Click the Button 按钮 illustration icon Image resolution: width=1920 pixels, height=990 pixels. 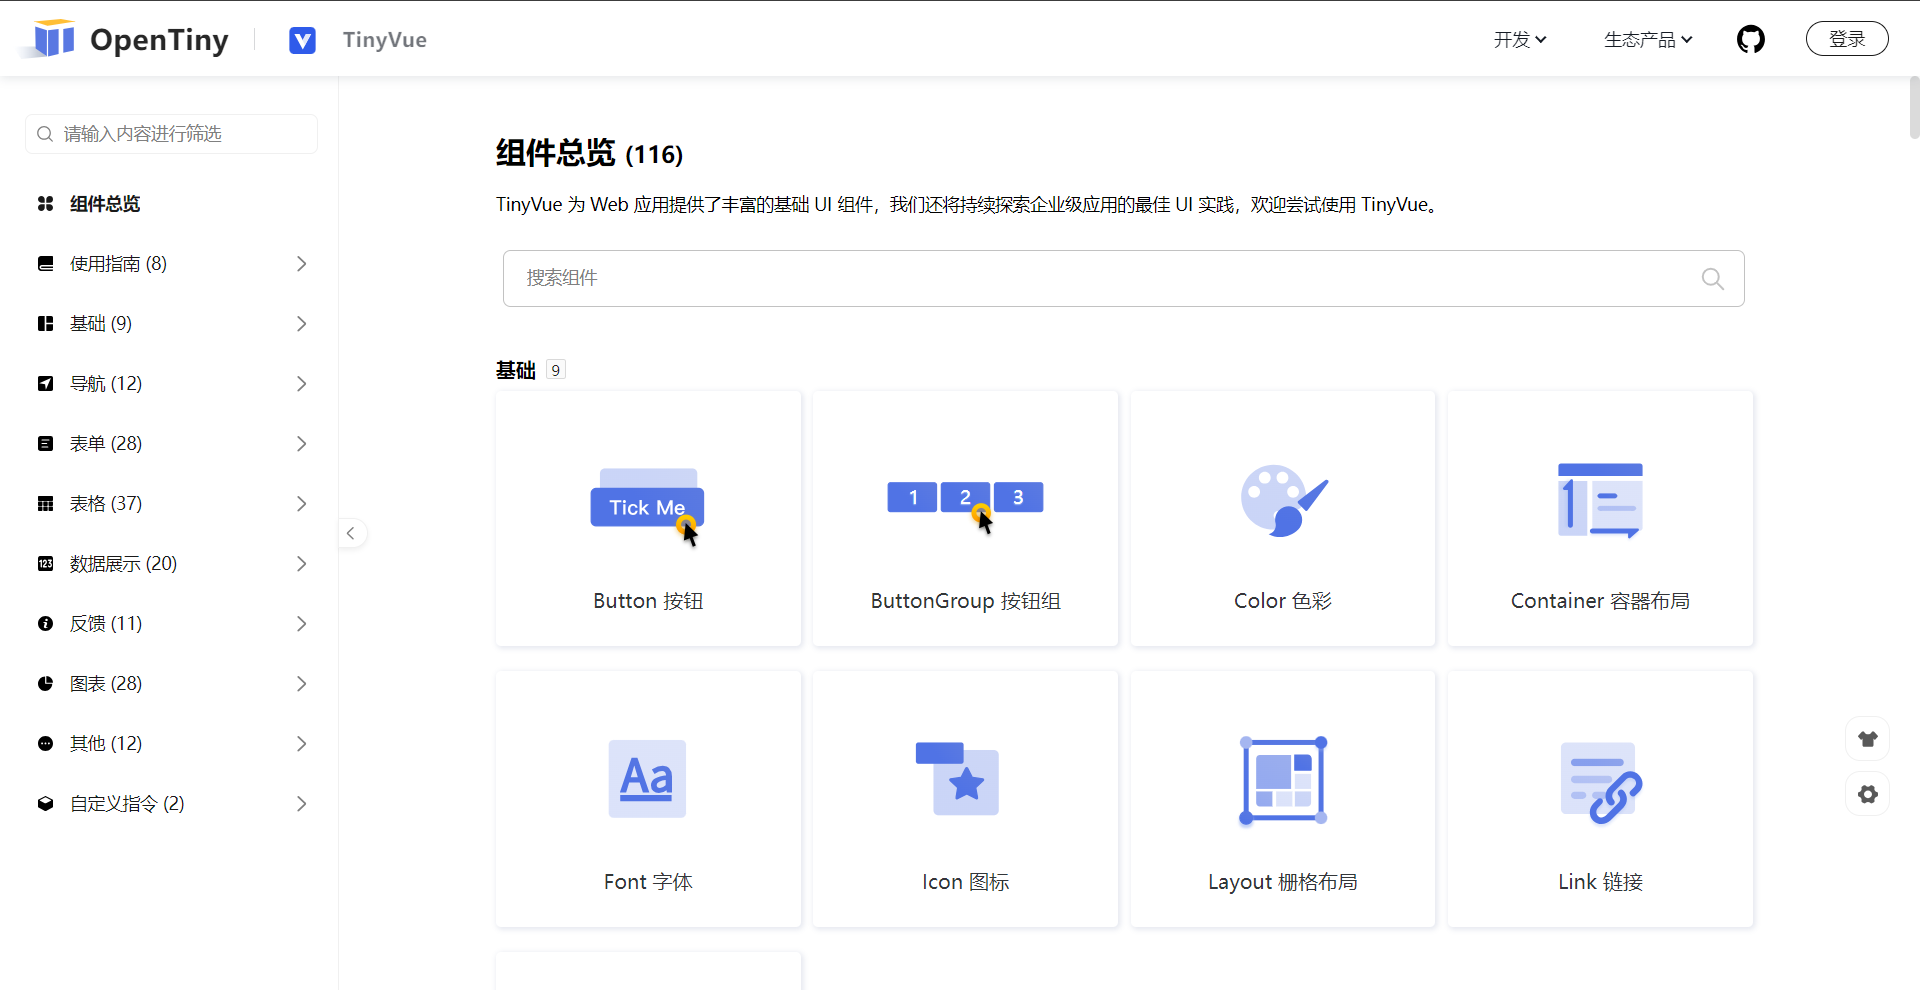click(x=648, y=507)
